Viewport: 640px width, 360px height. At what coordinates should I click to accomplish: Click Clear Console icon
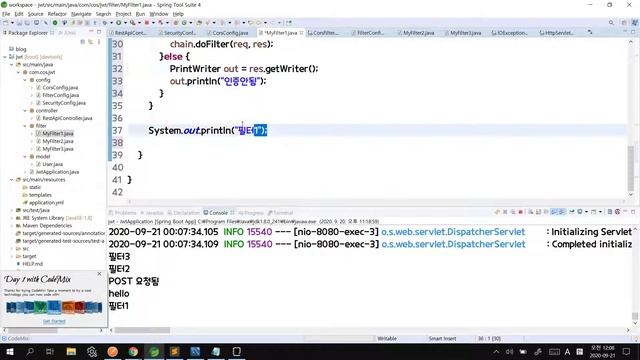(x=531, y=212)
